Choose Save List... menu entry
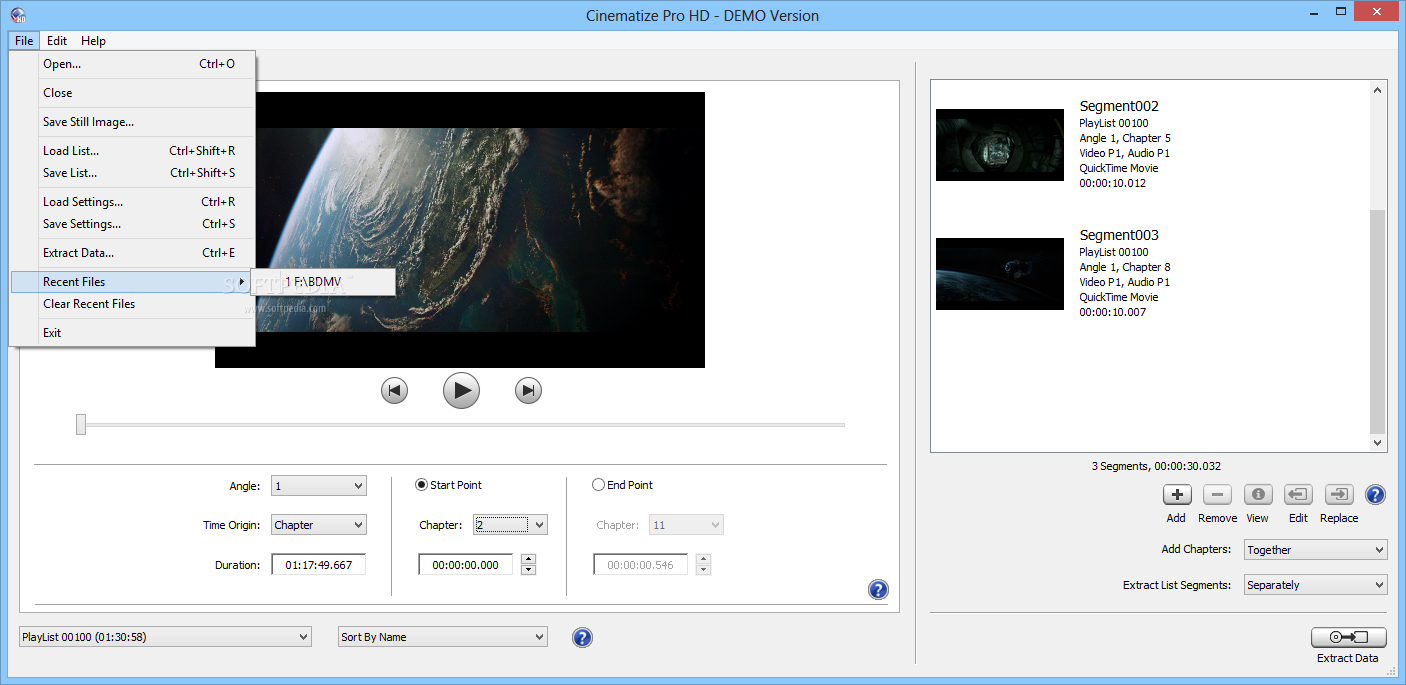The image size is (1406, 685). pyautogui.click(x=132, y=173)
